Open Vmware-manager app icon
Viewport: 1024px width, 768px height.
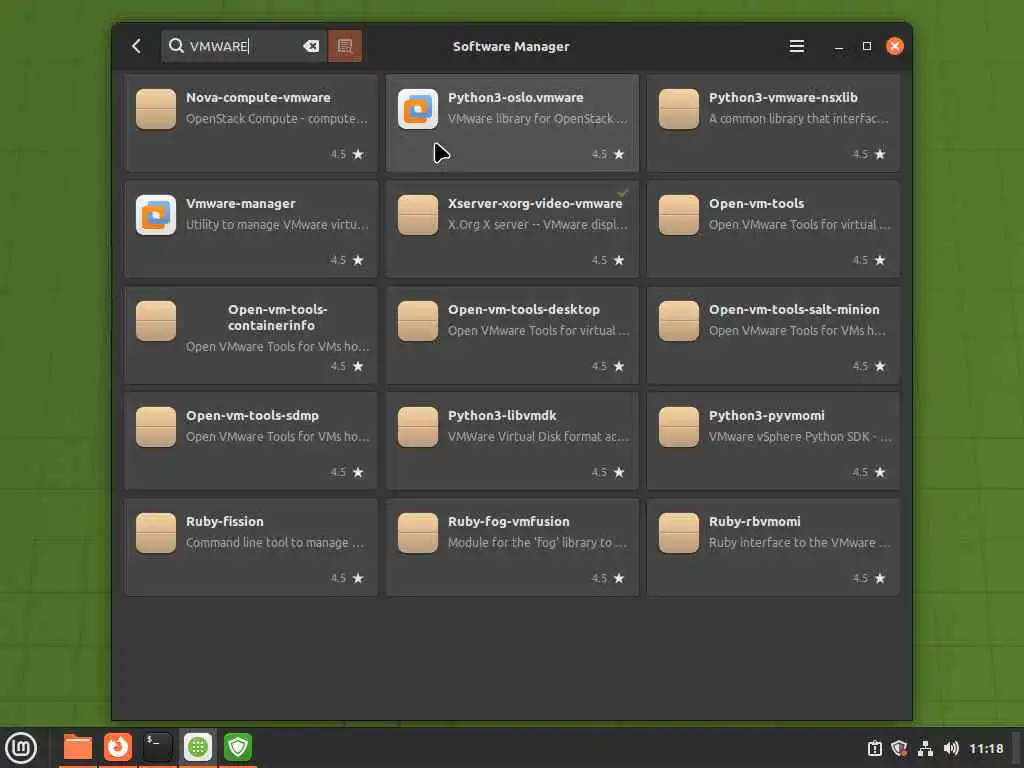[155, 215]
